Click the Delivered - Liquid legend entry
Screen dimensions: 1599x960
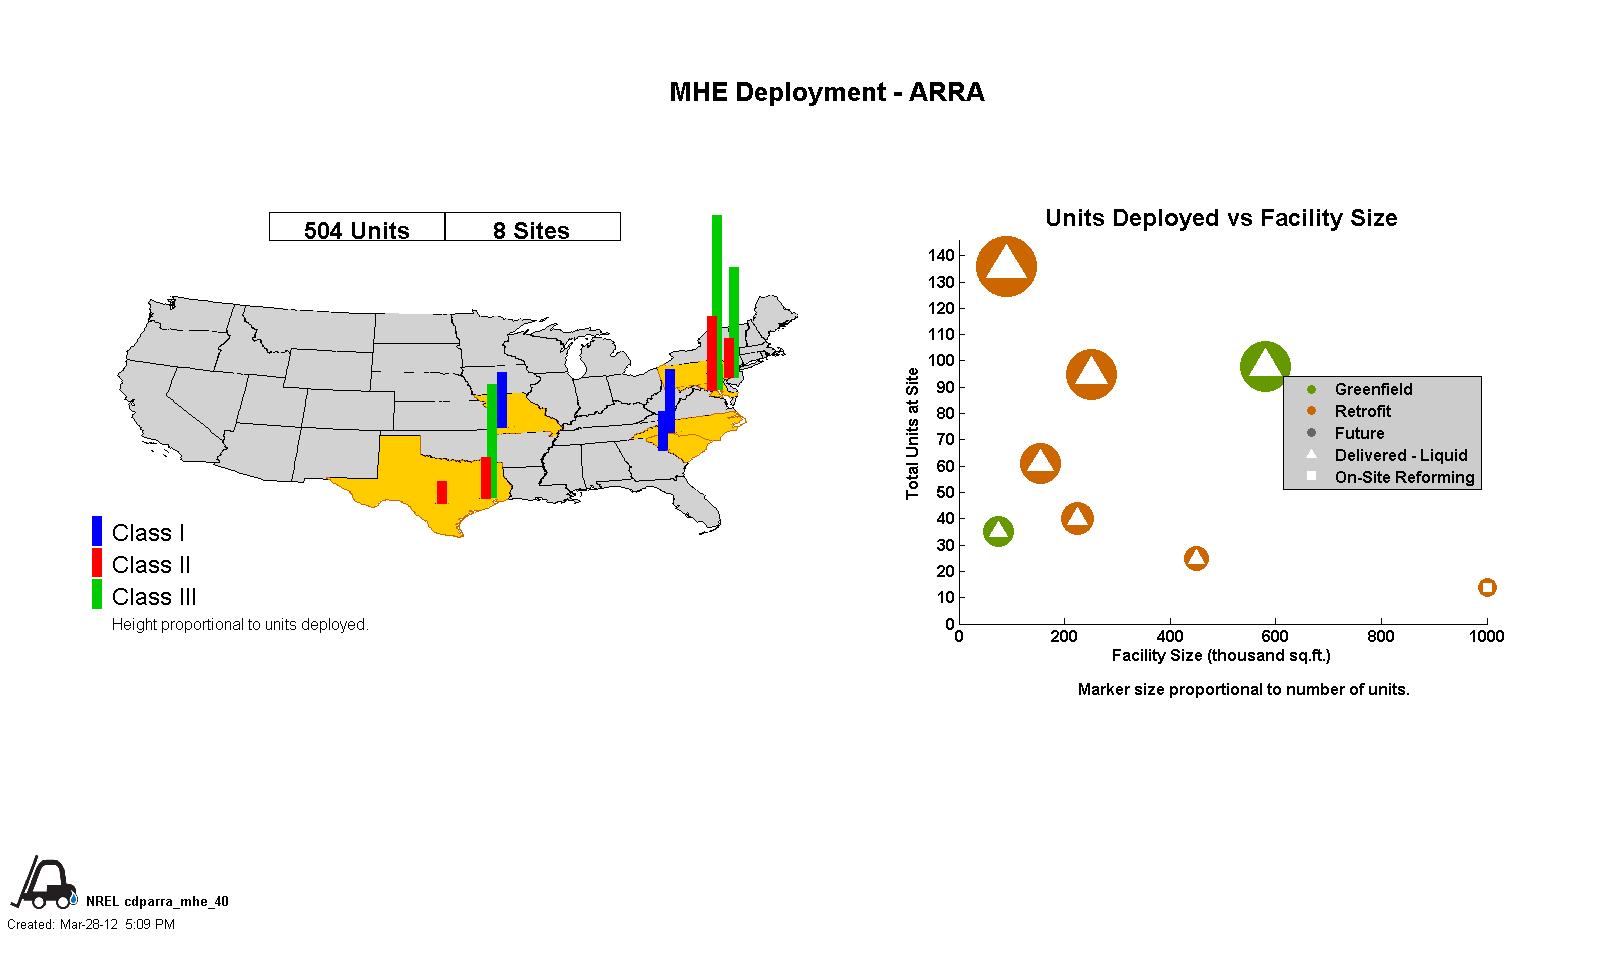pyautogui.click(x=1400, y=455)
